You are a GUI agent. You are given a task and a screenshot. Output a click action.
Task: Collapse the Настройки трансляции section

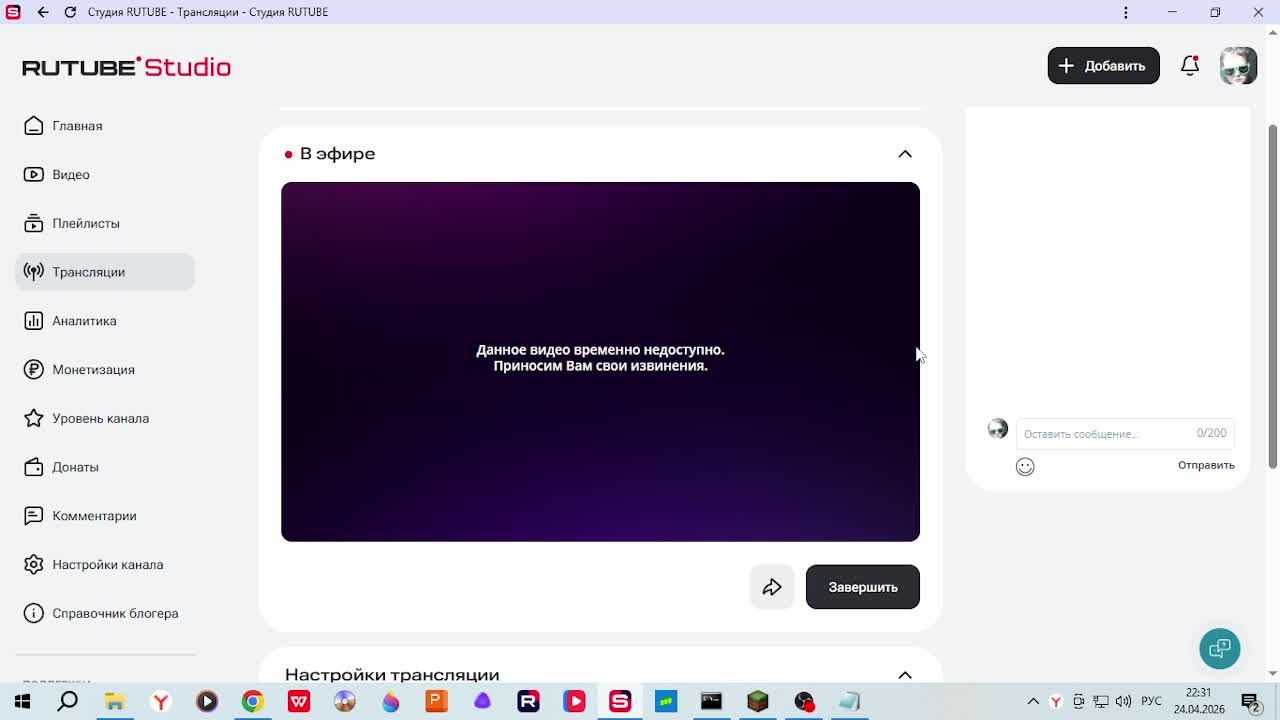[x=905, y=675]
